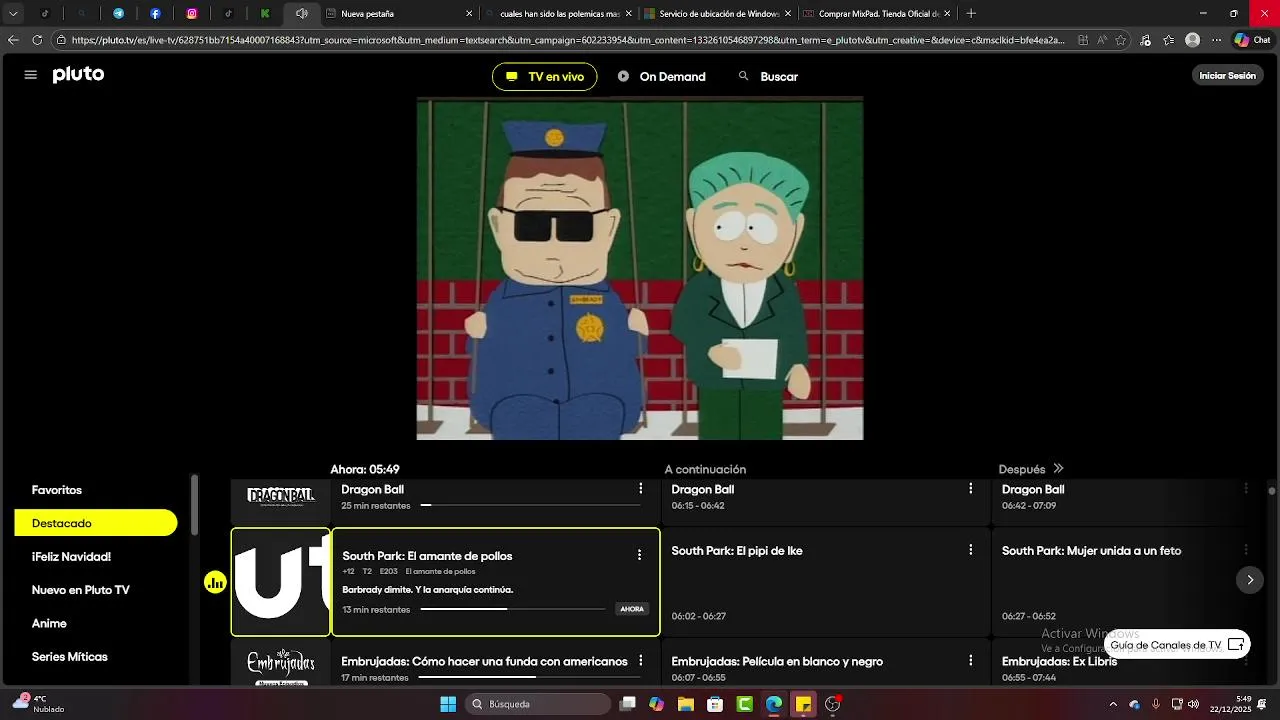Click the taskbar Búsqueda search box
The image size is (1280, 720).
tap(538, 704)
